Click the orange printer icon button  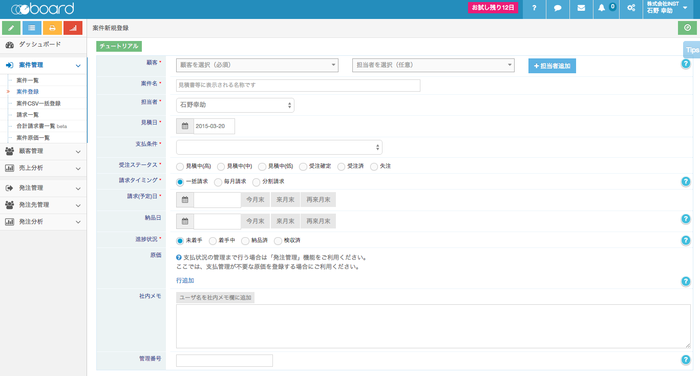52,28
